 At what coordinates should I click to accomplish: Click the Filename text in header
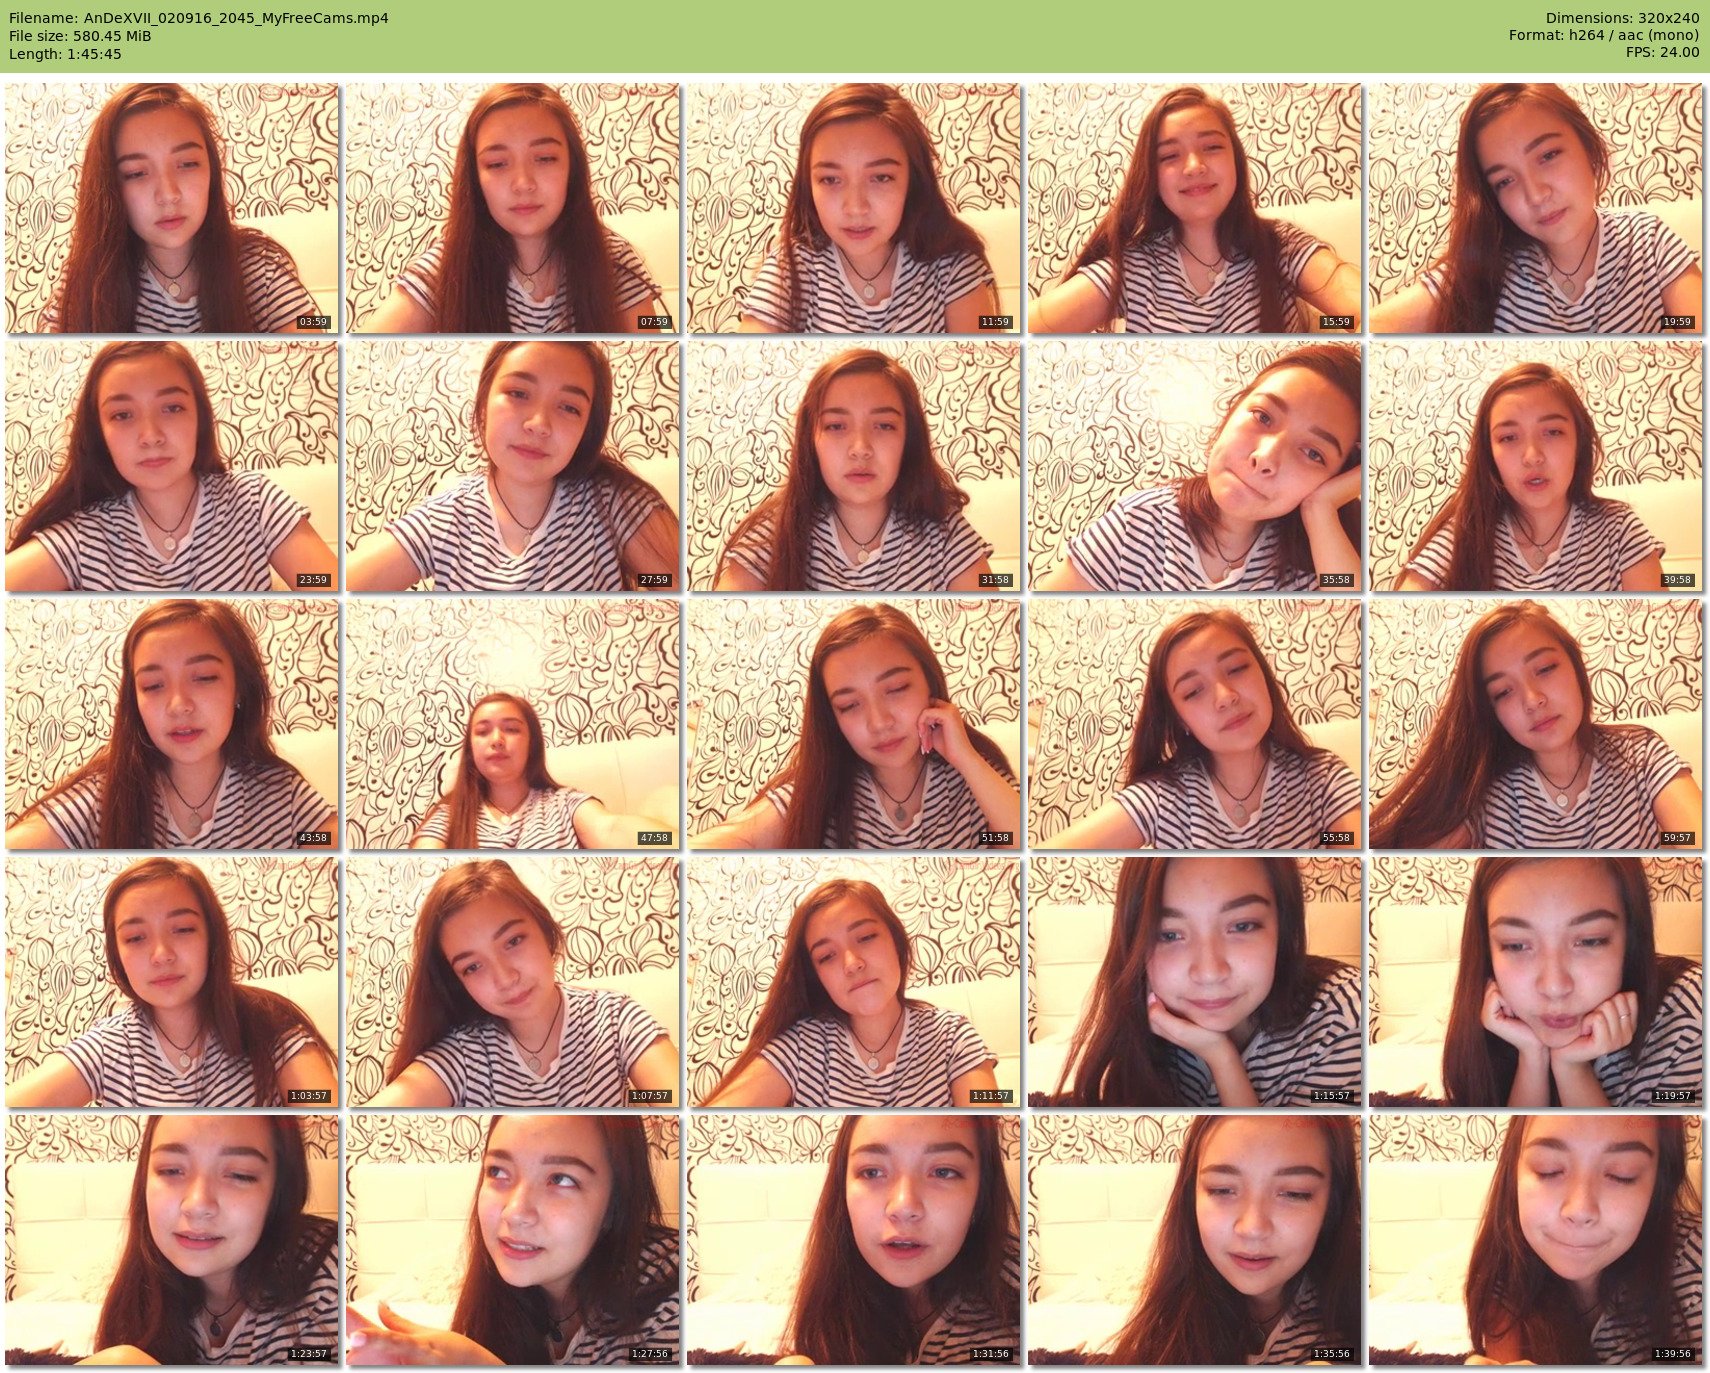click(198, 18)
